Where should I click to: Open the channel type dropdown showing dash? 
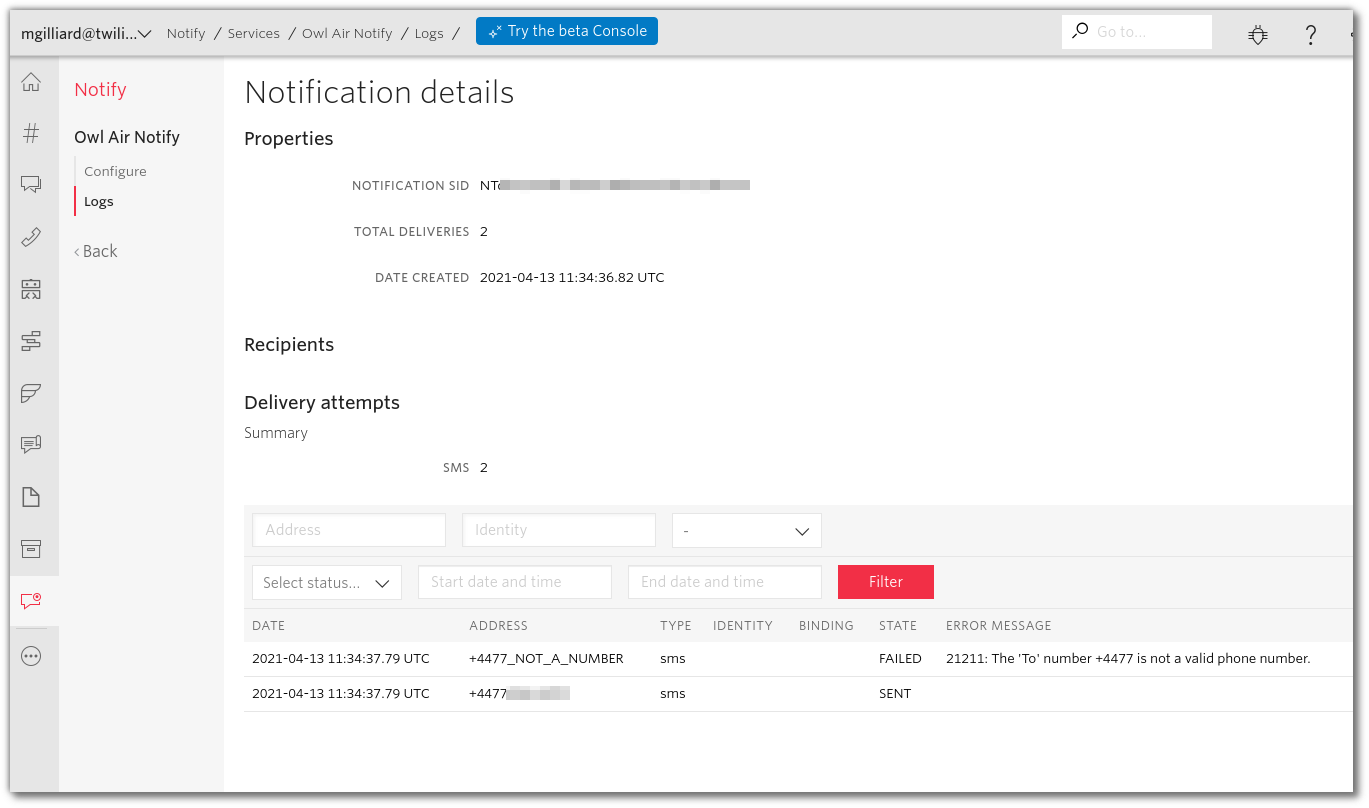747,530
